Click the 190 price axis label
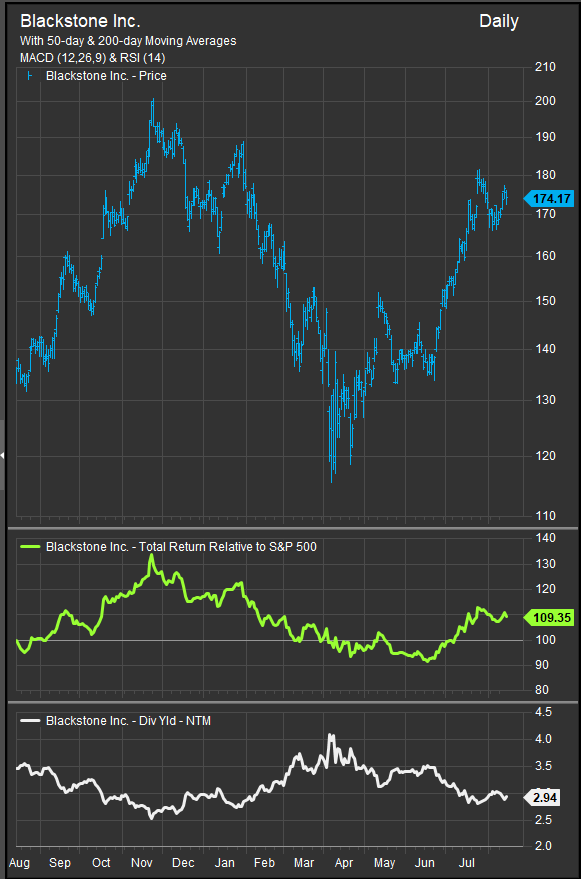 [545, 137]
